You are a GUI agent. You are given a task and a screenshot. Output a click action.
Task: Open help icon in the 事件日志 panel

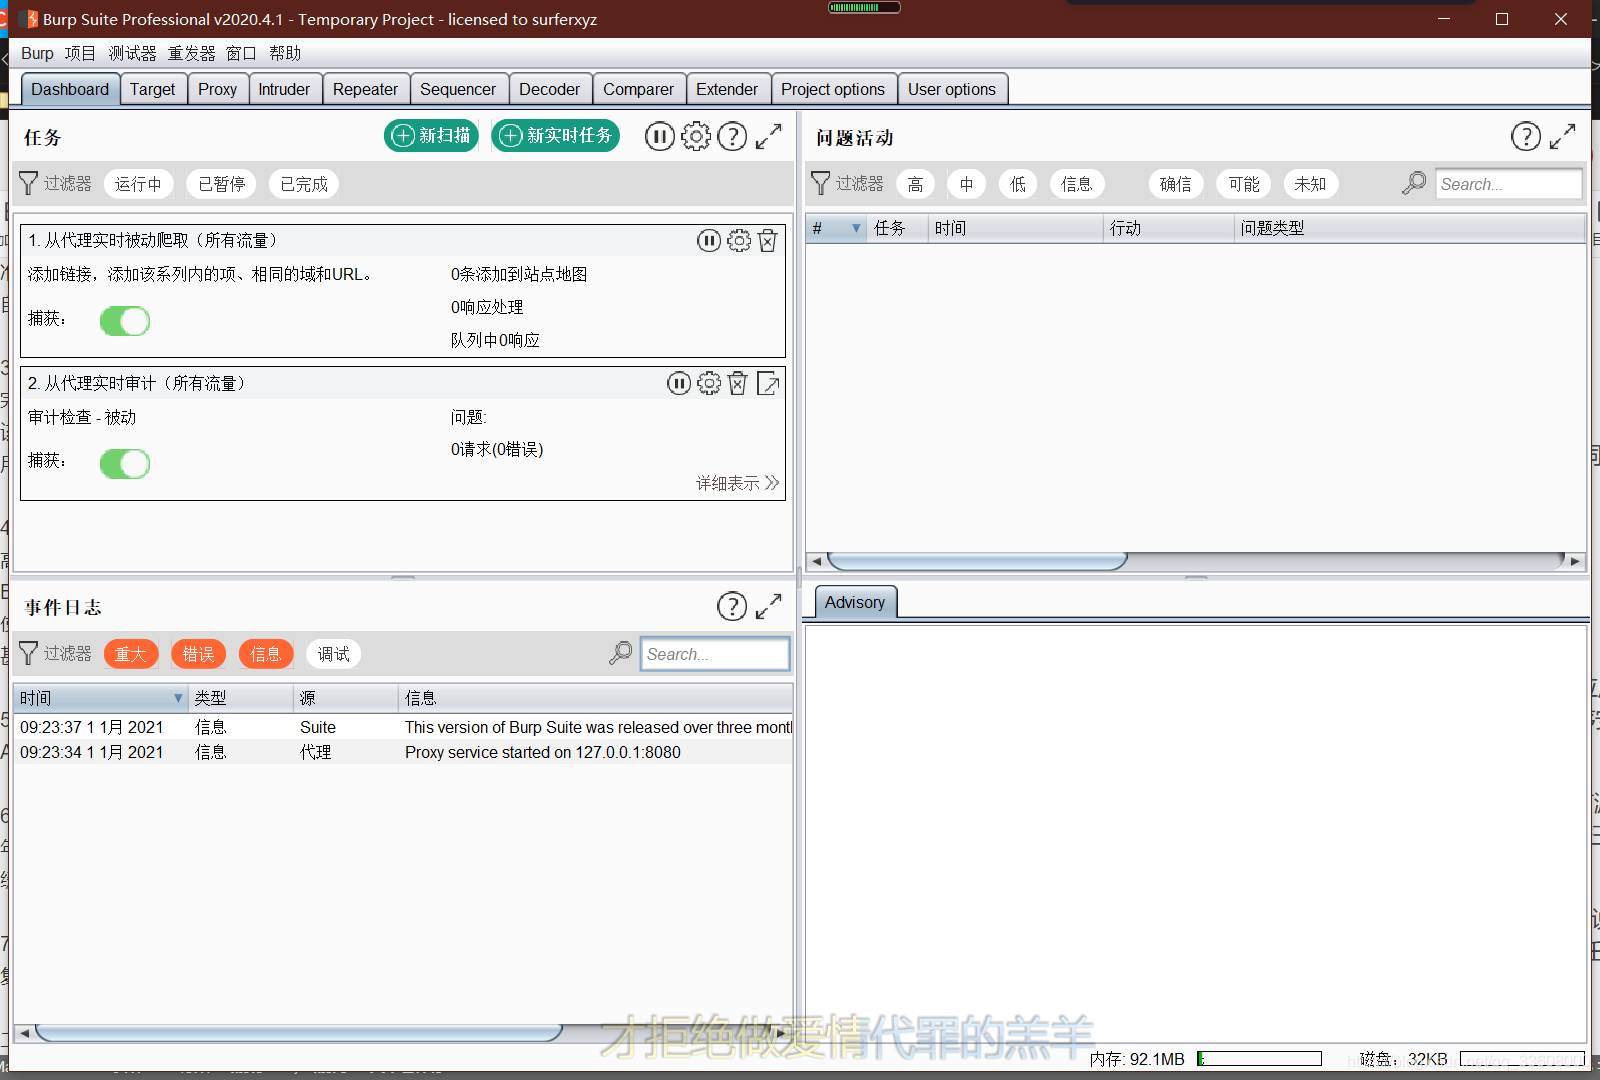coord(732,606)
